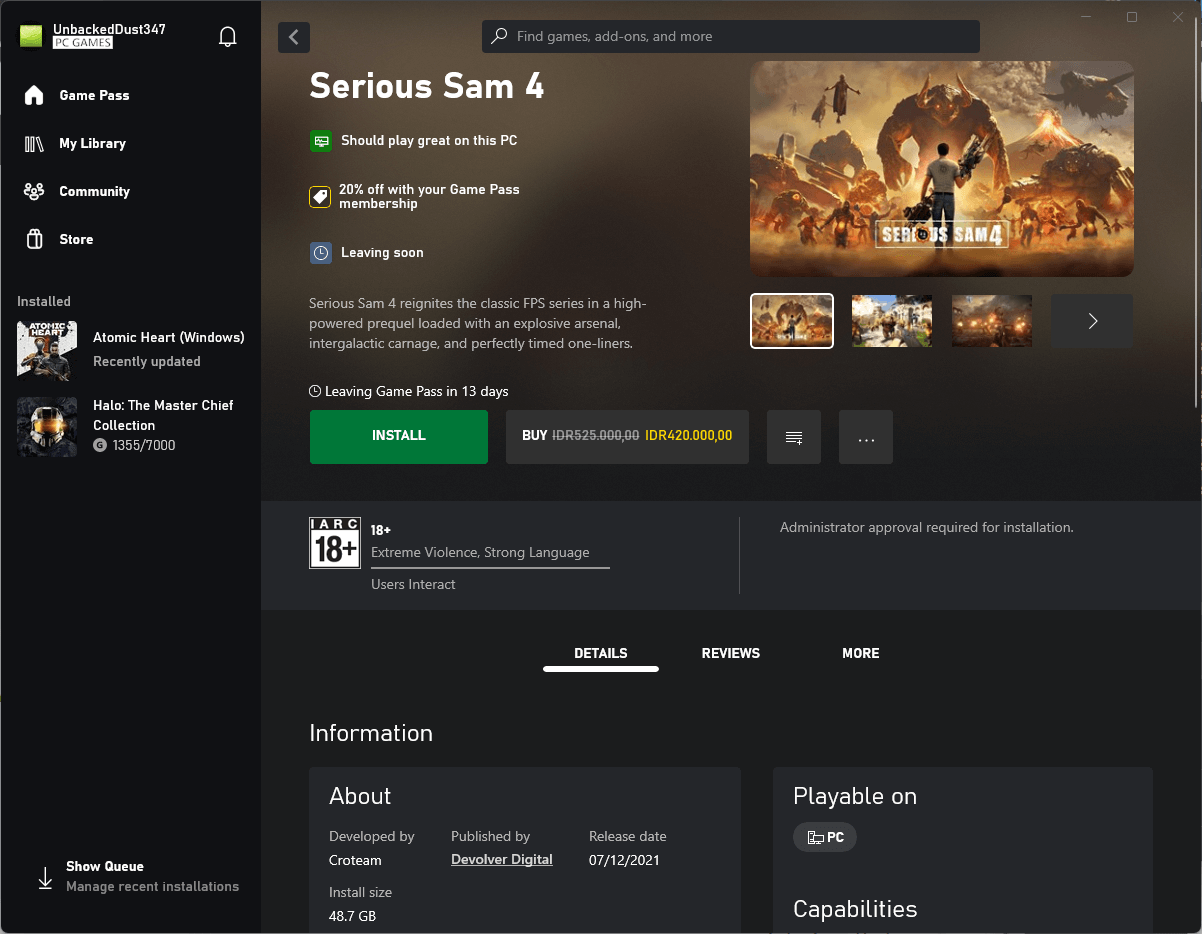Click the Administrator approval required text

coord(927,527)
